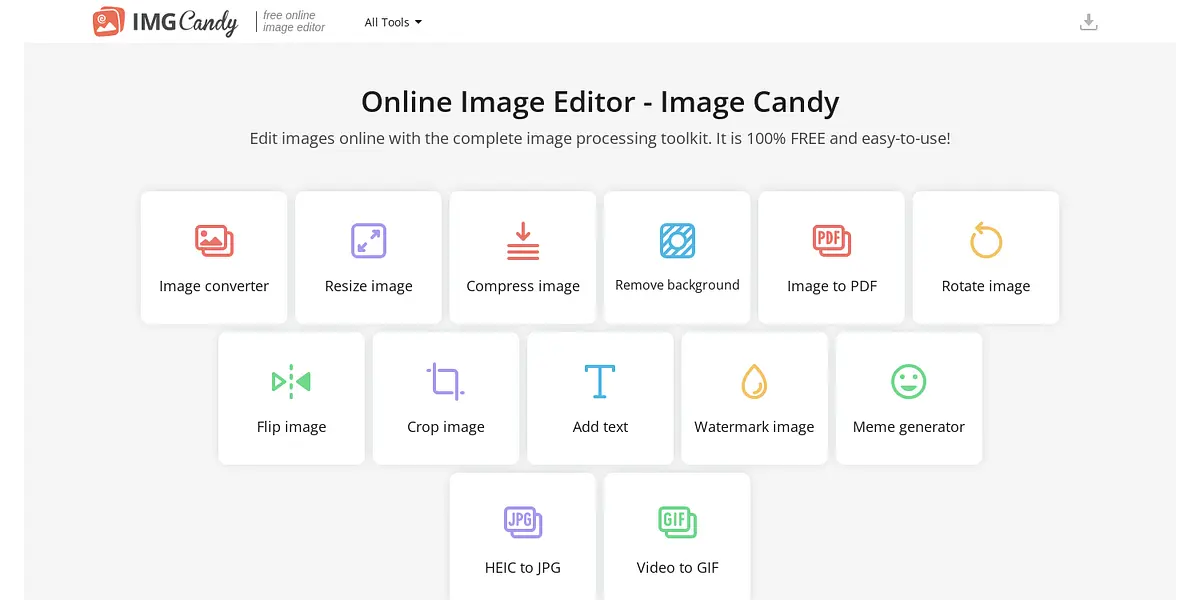Image resolution: width=1200 pixels, height=600 pixels.
Task: Open the Image to PDF icon
Action: pos(831,241)
